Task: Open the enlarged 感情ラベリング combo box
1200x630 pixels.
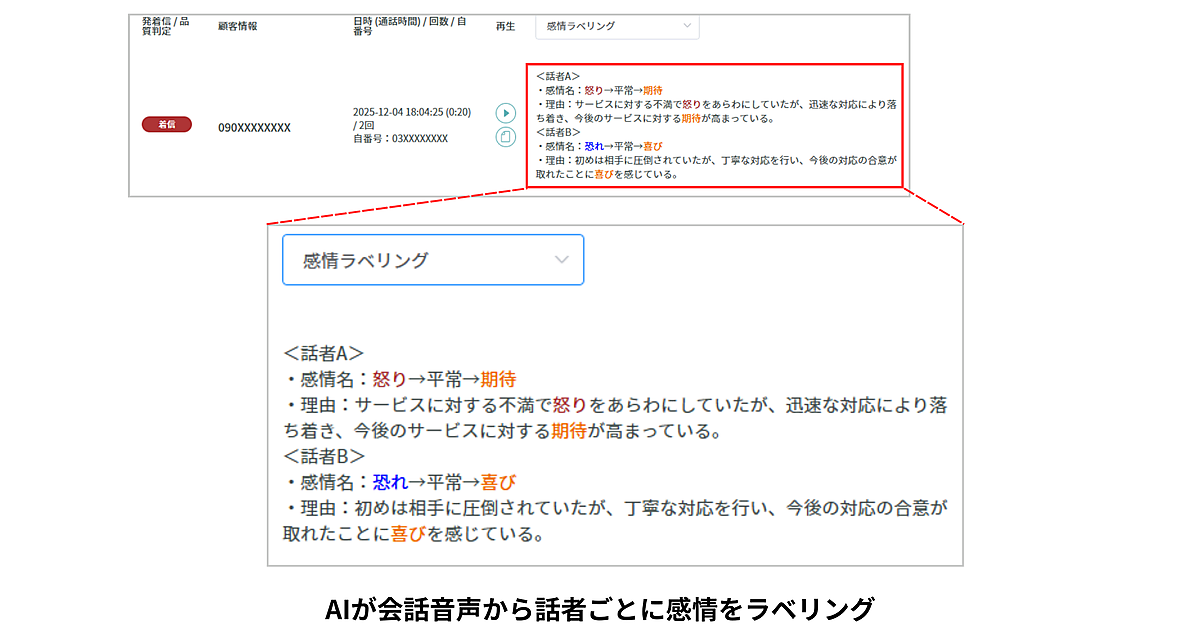Action: coord(432,260)
